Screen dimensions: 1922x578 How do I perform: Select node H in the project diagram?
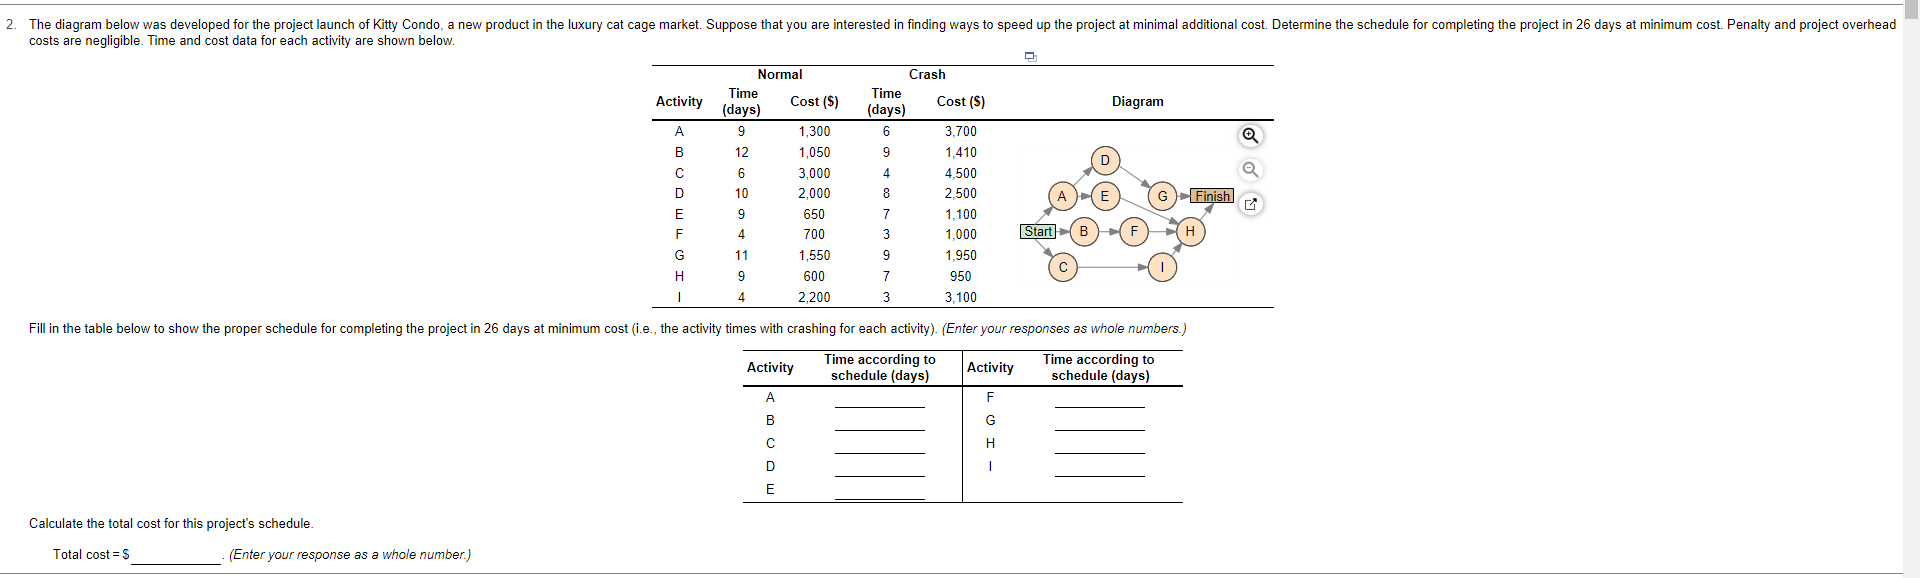[1190, 232]
